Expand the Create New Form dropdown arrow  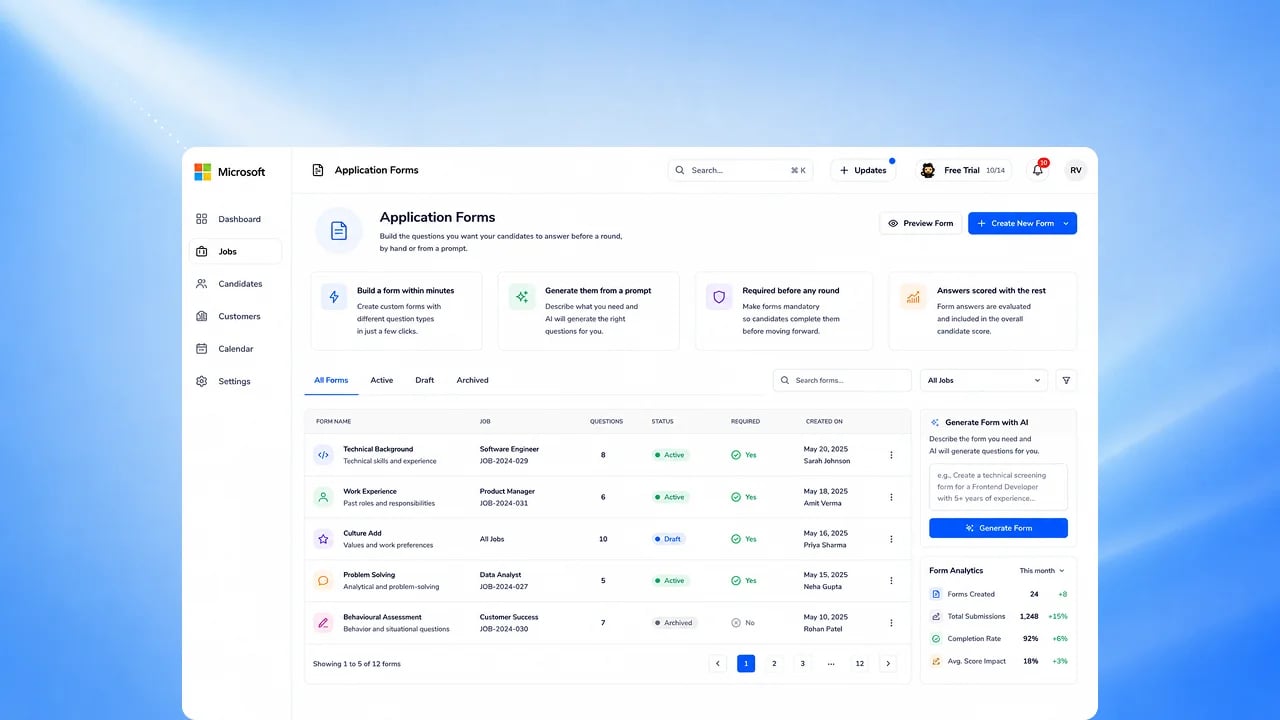click(x=1066, y=223)
